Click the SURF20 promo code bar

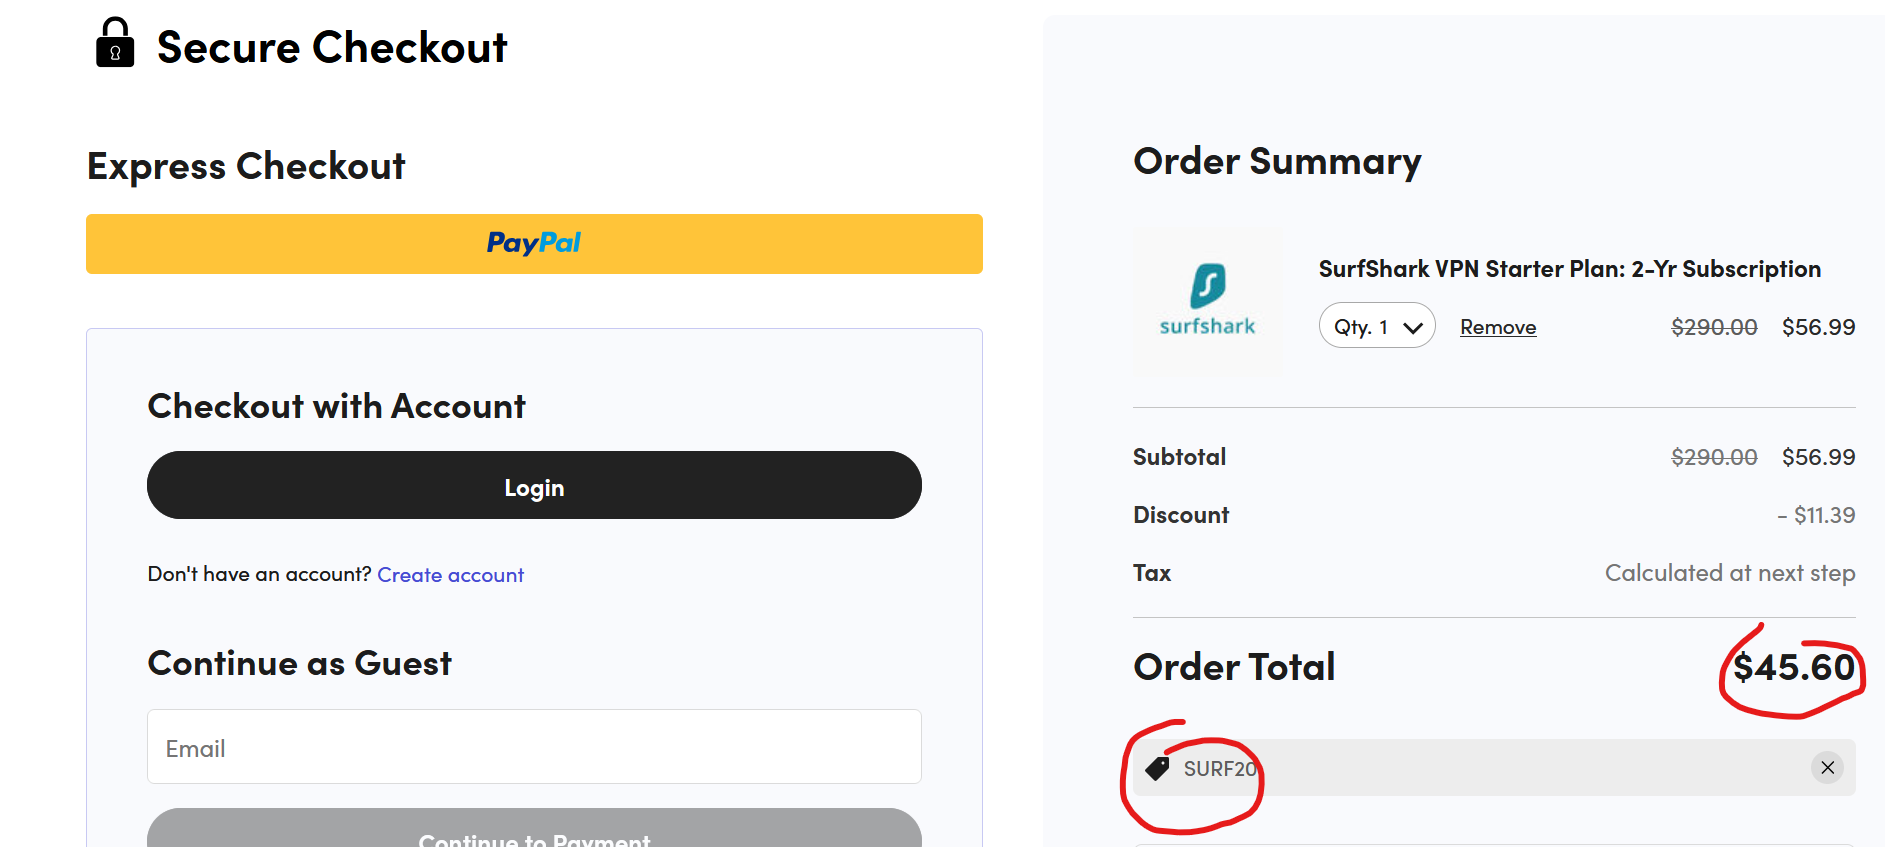pyautogui.click(x=1450, y=768)
